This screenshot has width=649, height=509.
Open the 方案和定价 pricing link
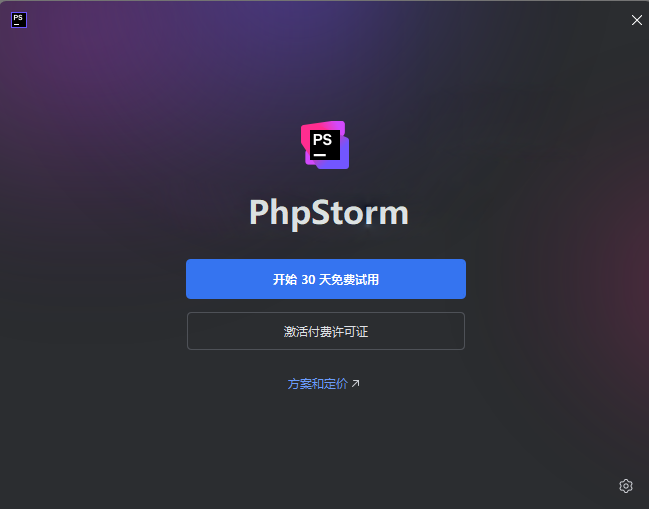point(317,384)
